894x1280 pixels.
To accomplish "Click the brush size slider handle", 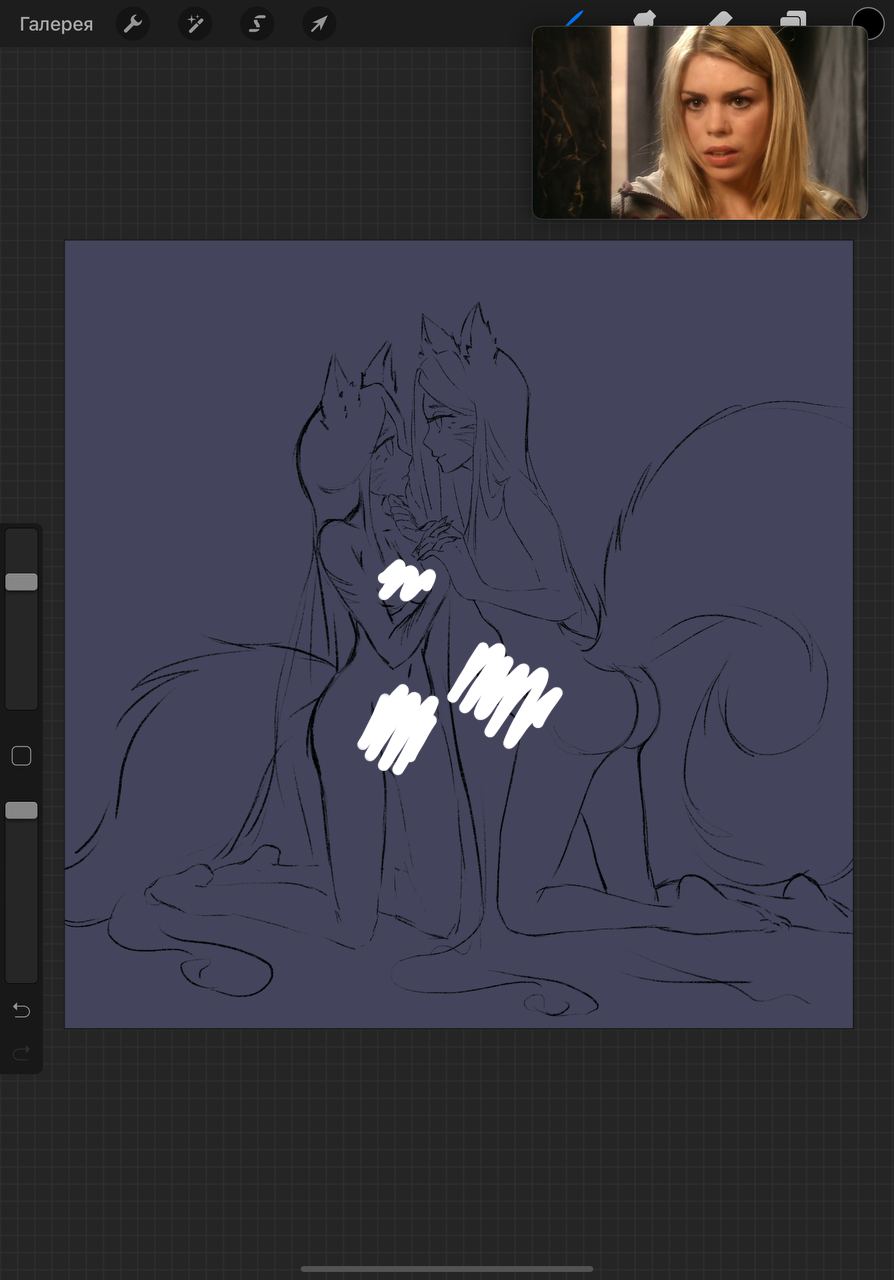I will pyautogui.click(x=21, y=582).
